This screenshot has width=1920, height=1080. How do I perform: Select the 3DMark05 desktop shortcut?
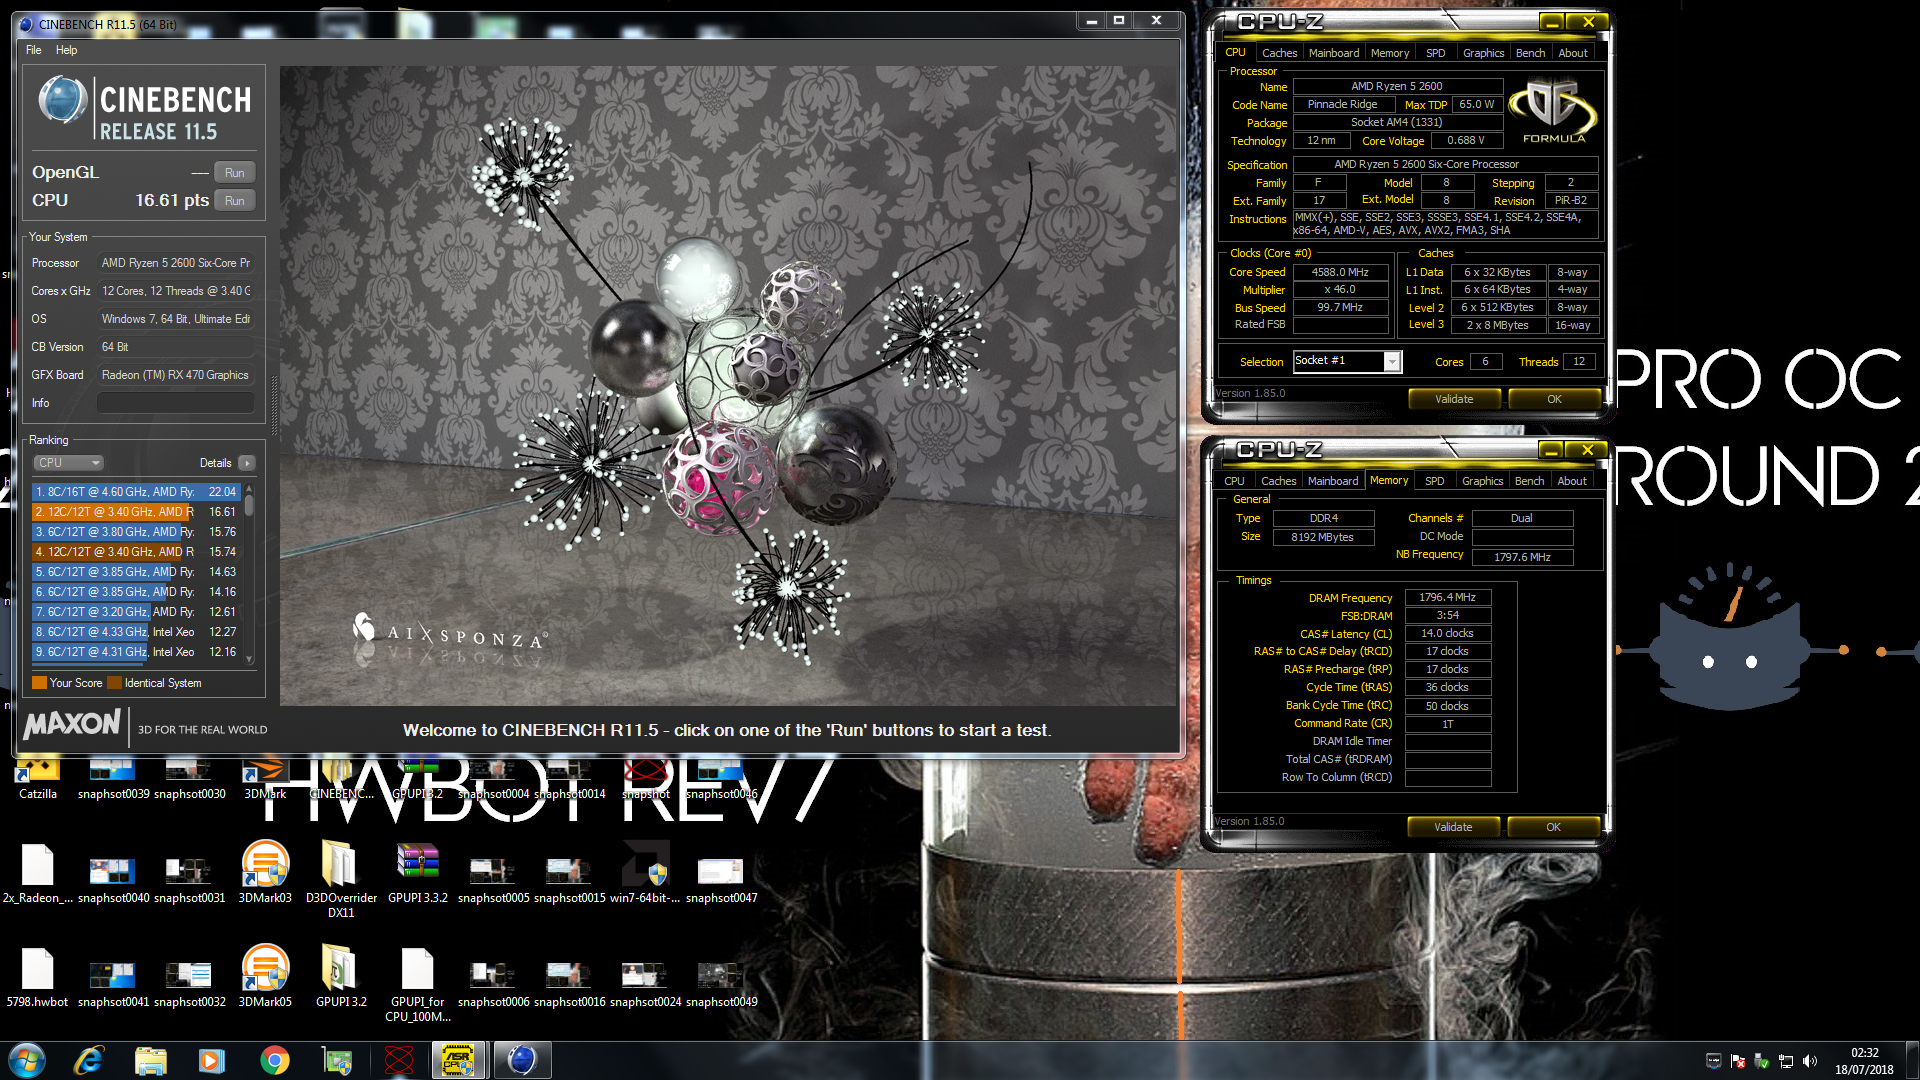pos(265,977)
